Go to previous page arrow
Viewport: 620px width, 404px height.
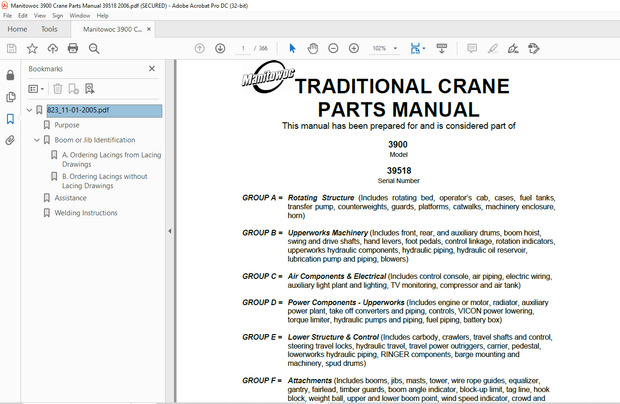200,49
